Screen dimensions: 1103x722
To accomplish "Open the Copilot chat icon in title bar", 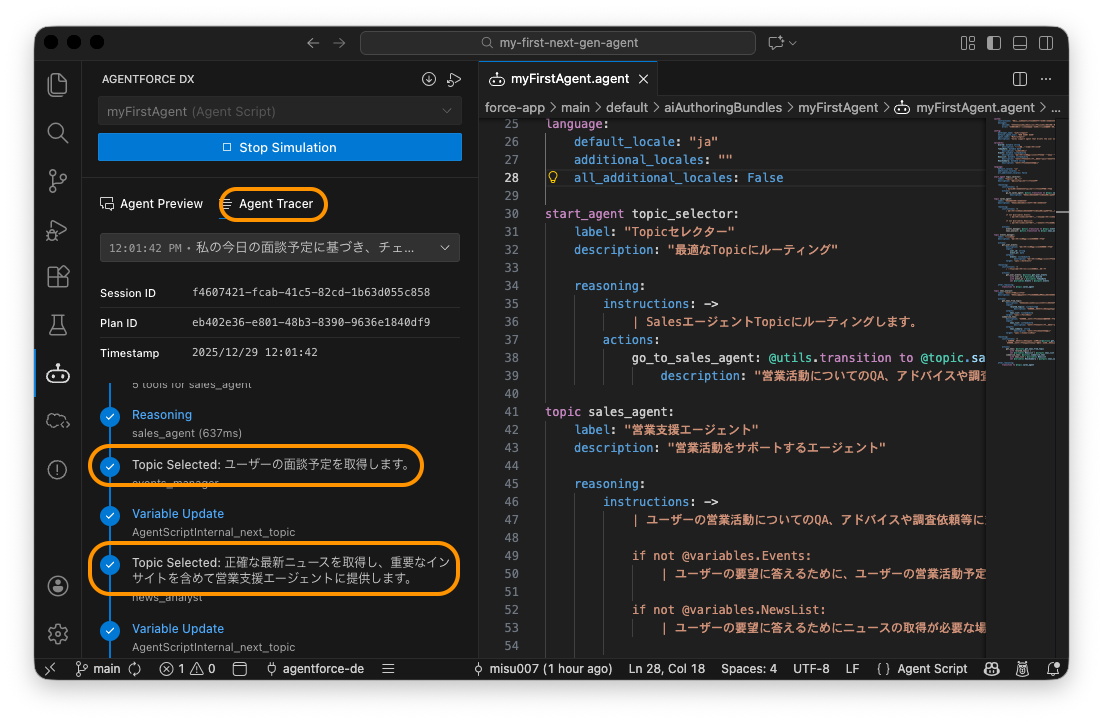I will (776, 43).
